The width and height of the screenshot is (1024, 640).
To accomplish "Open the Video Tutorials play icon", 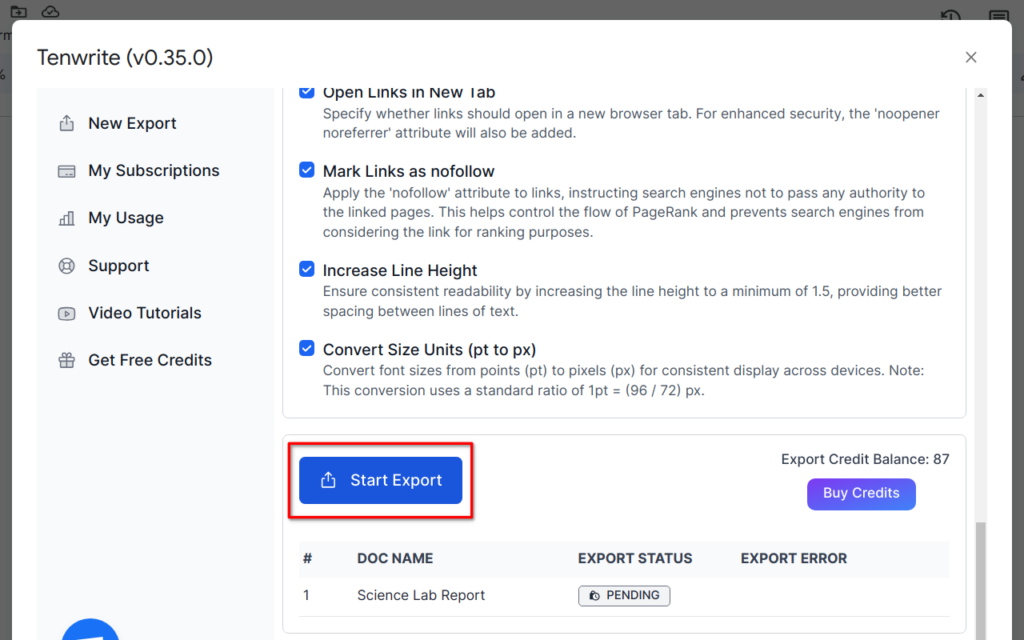I will [66, 312].
